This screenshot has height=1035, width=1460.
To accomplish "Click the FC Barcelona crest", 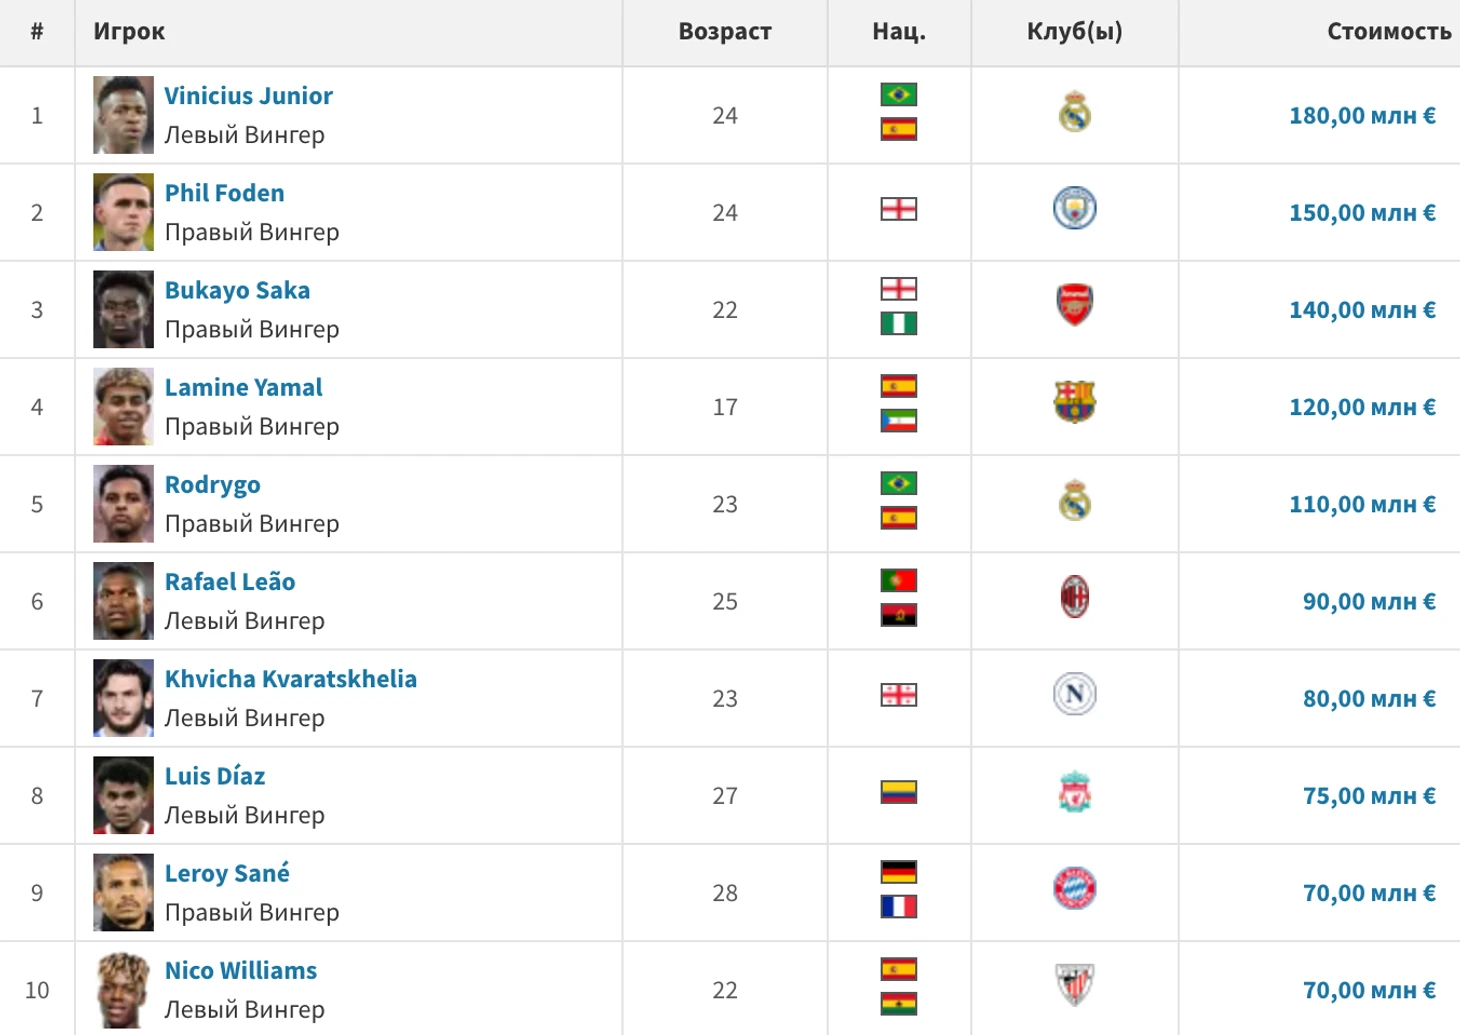I will coord(1075,402).
